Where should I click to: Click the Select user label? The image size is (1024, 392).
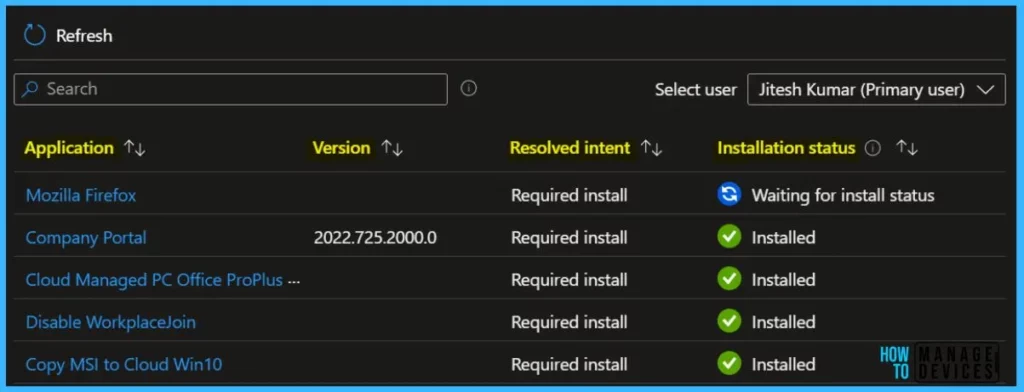(696, 90)
